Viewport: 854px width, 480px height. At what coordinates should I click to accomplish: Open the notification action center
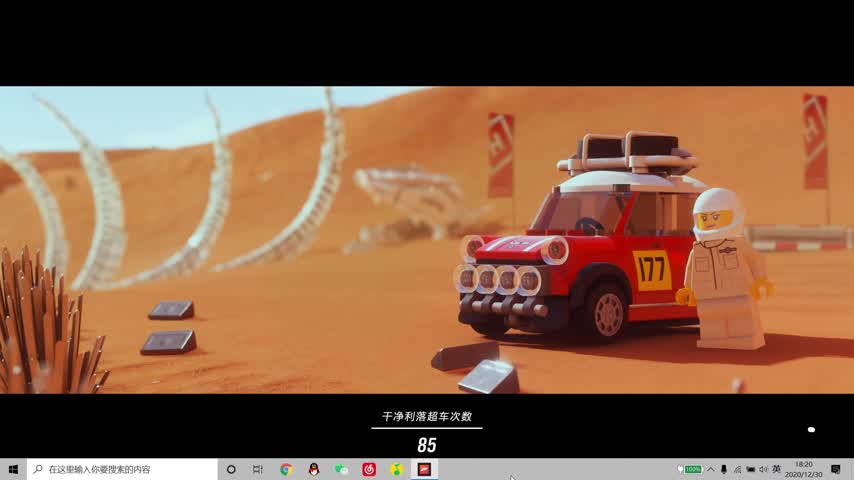pyautogui.click(x=836, y=469)
